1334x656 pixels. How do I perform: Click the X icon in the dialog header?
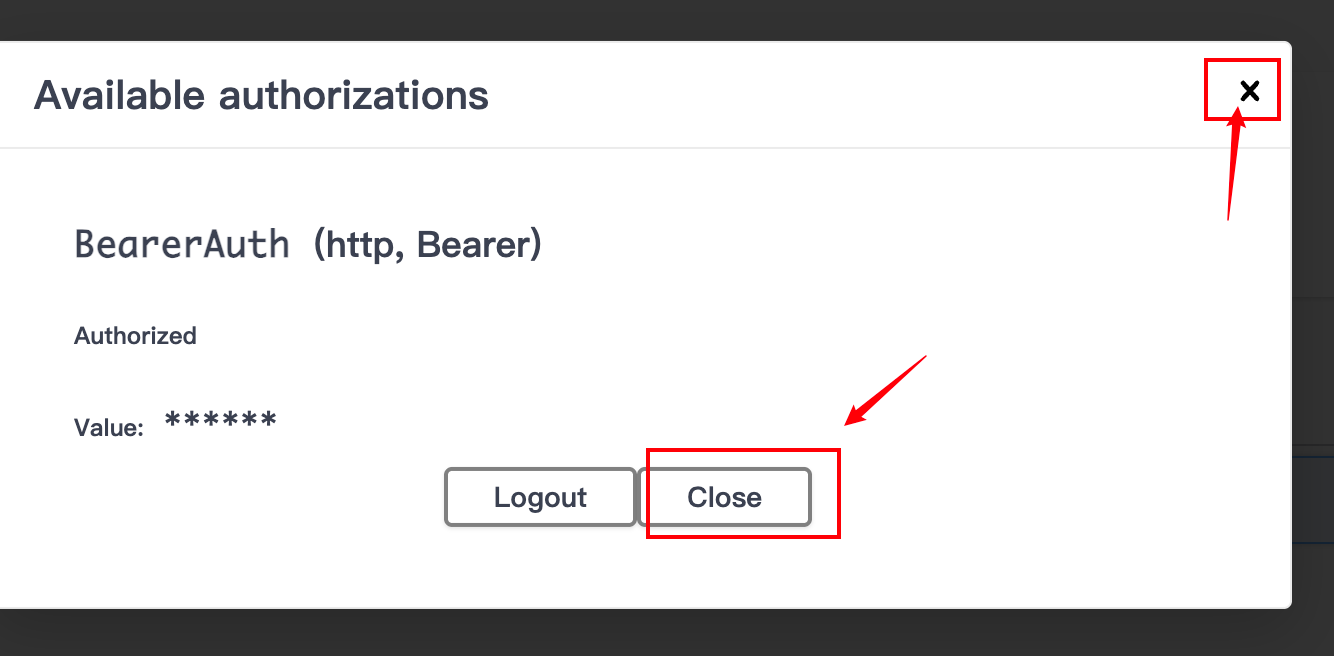coord(1249,92)
